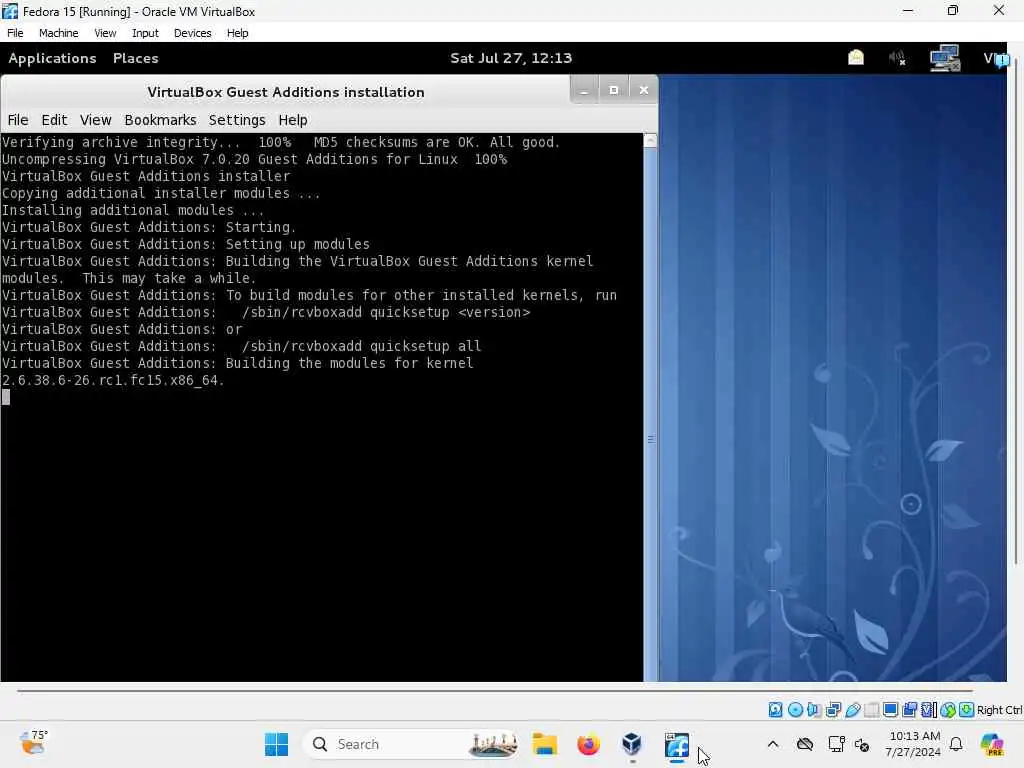The width and height of the screenshot is (1024, 768).
Task: Click the USB devices status icon
Action: pos(852,710)
